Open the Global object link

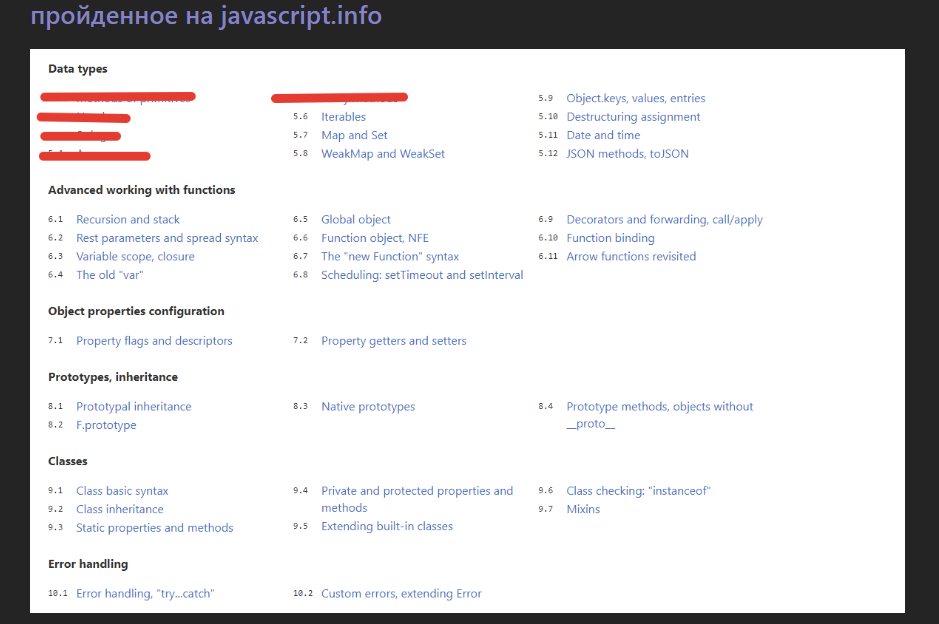(x=356, y=220)
